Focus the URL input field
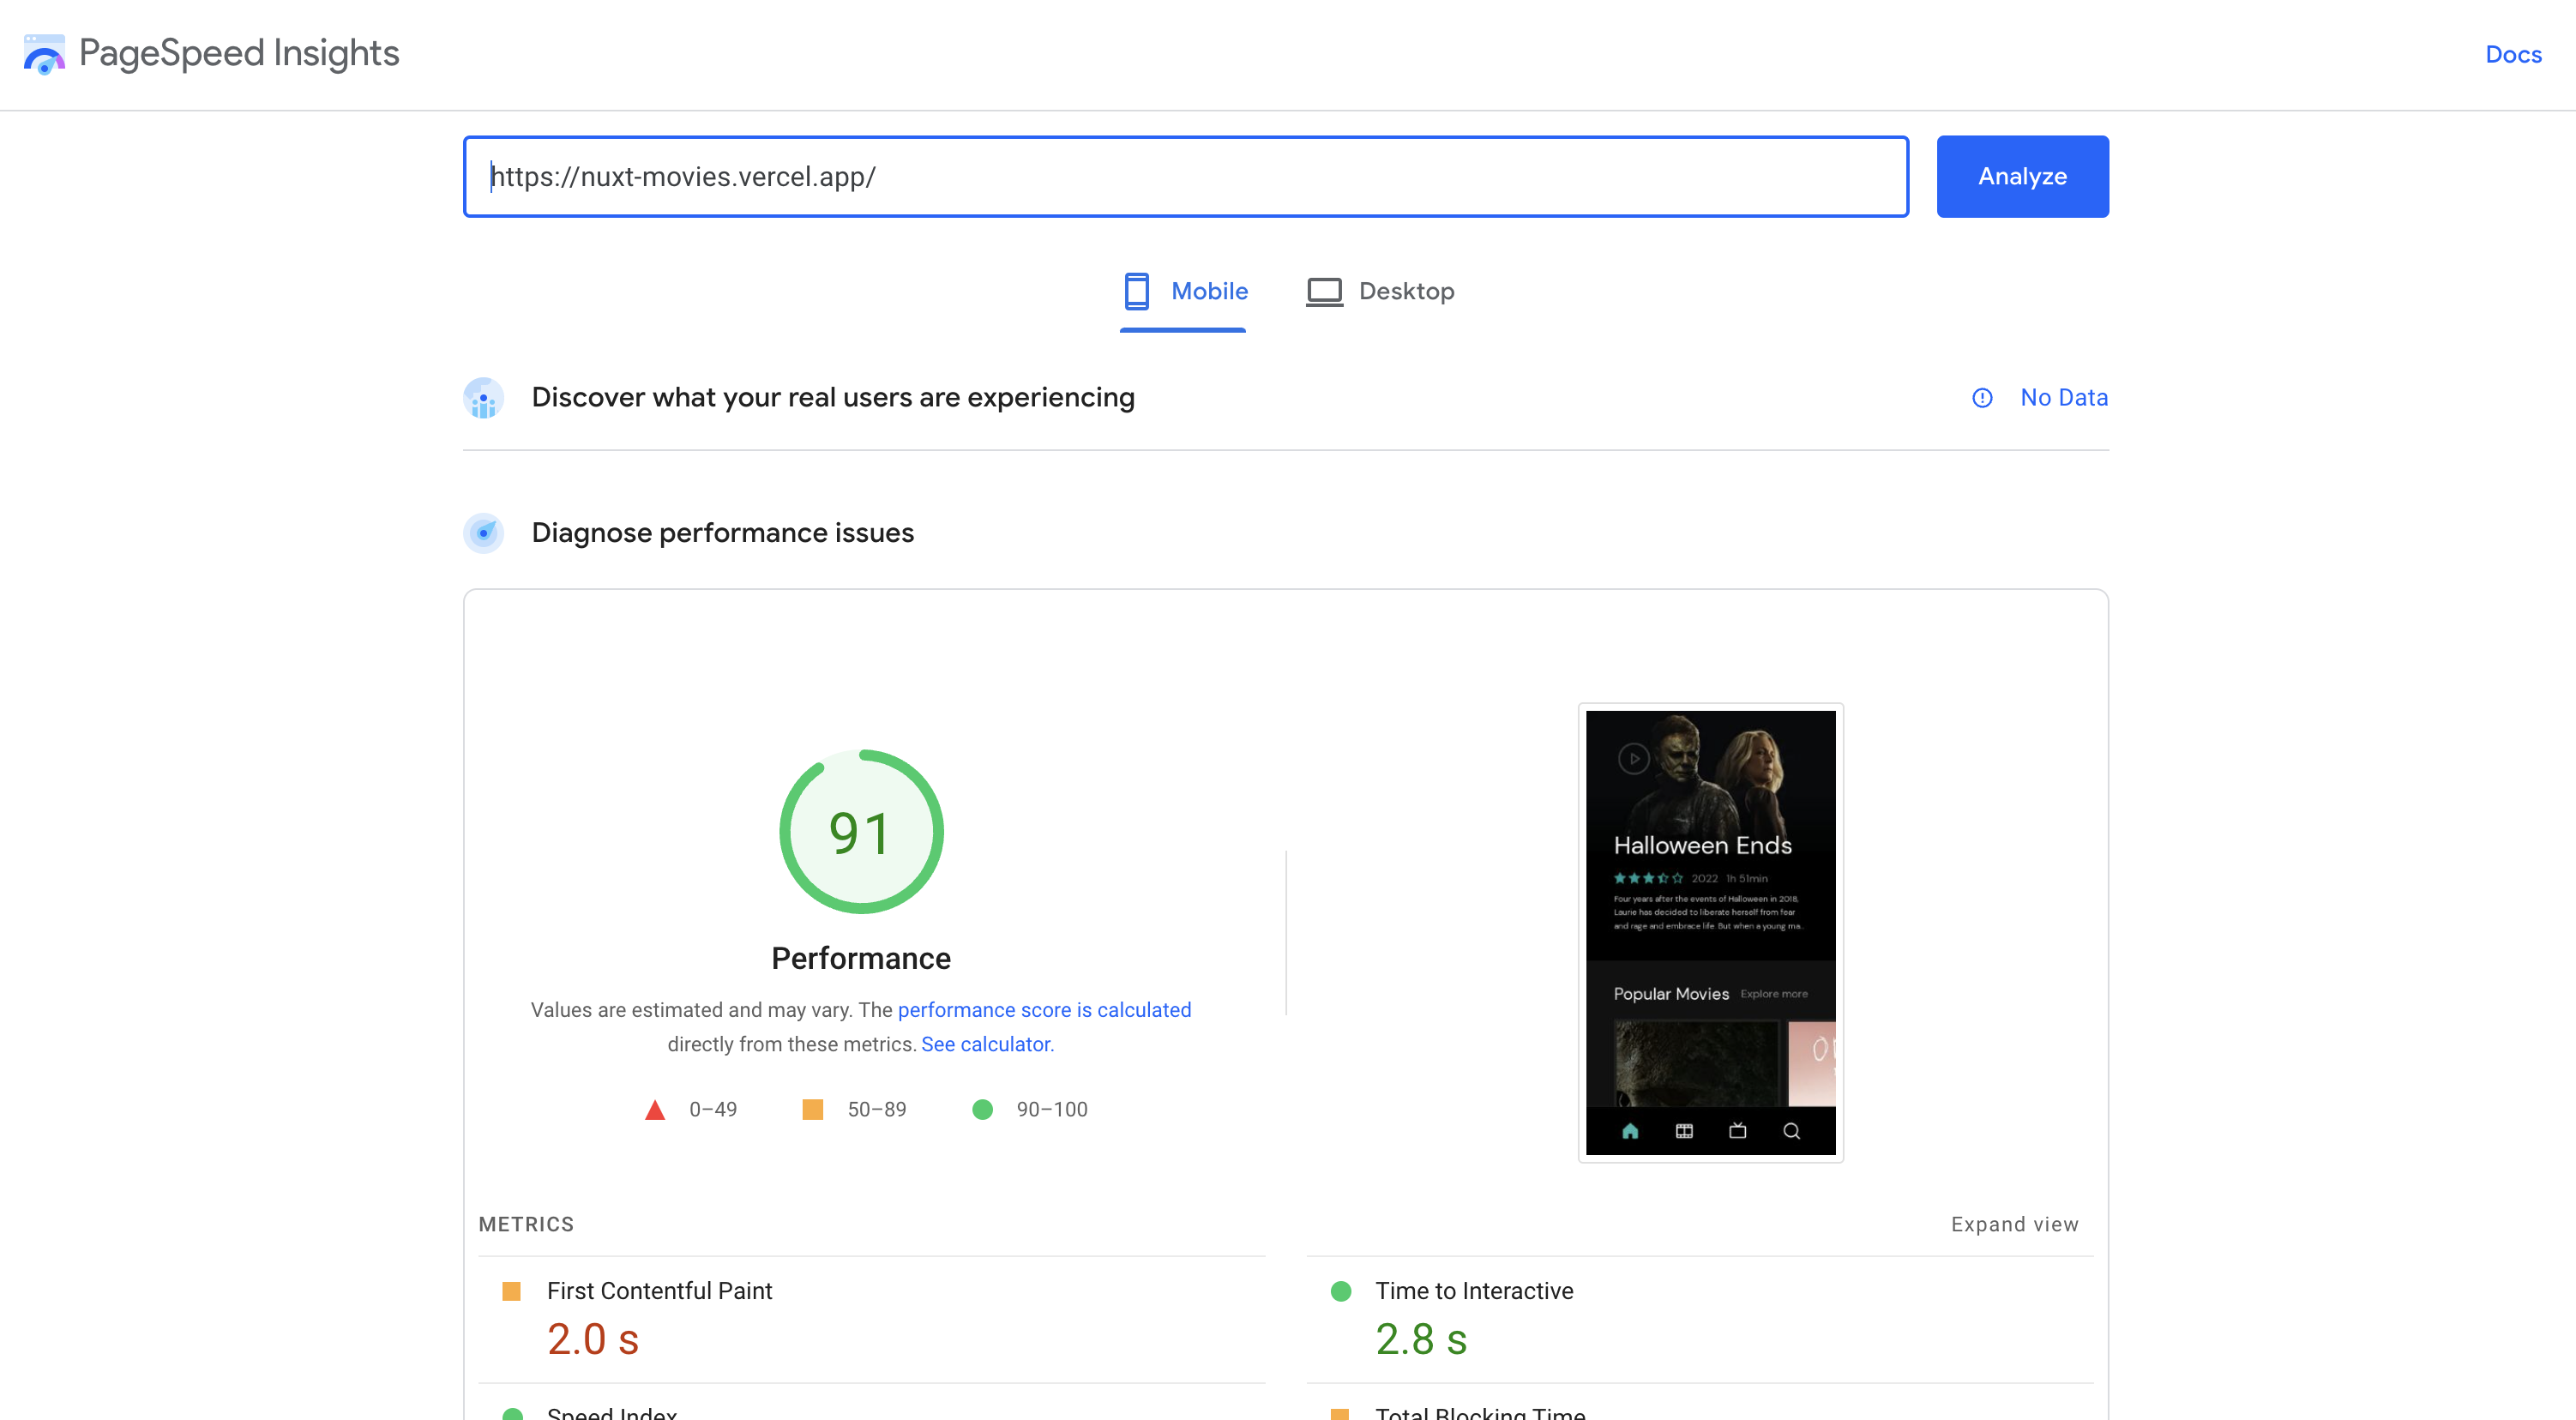This screenshot has height=1420, width=2576. tap(1186, 176)
